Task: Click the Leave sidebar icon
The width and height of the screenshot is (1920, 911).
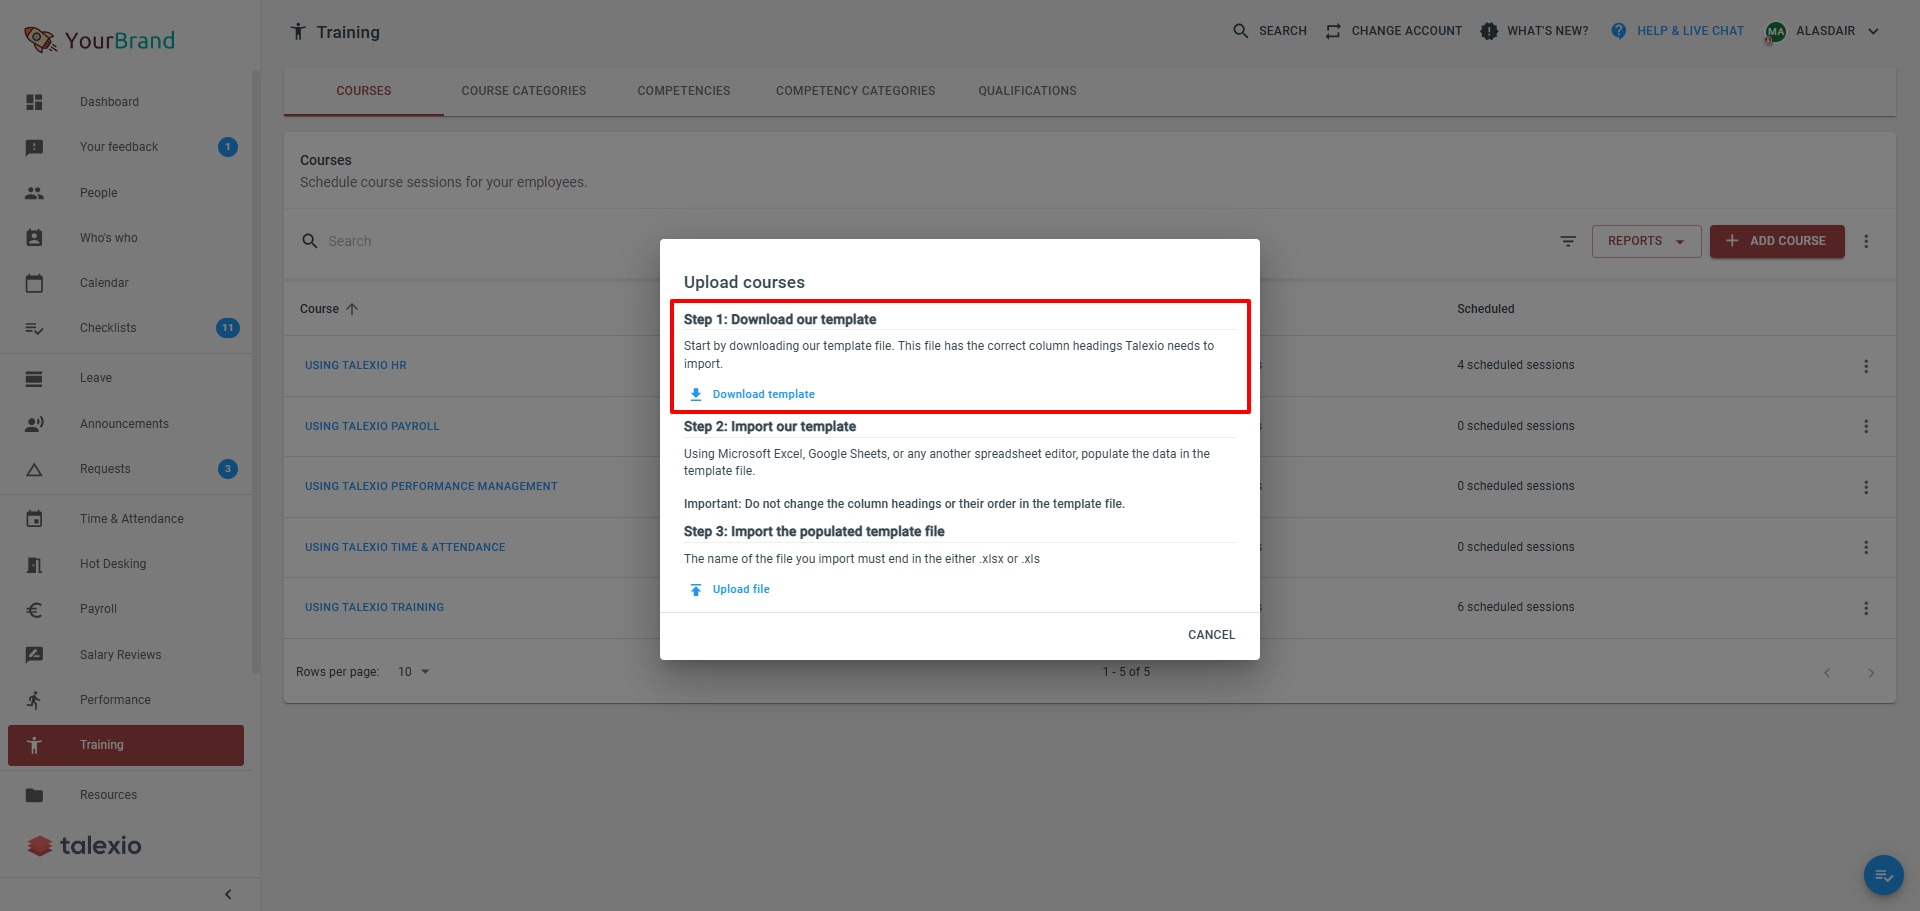Action: point(34,378)
